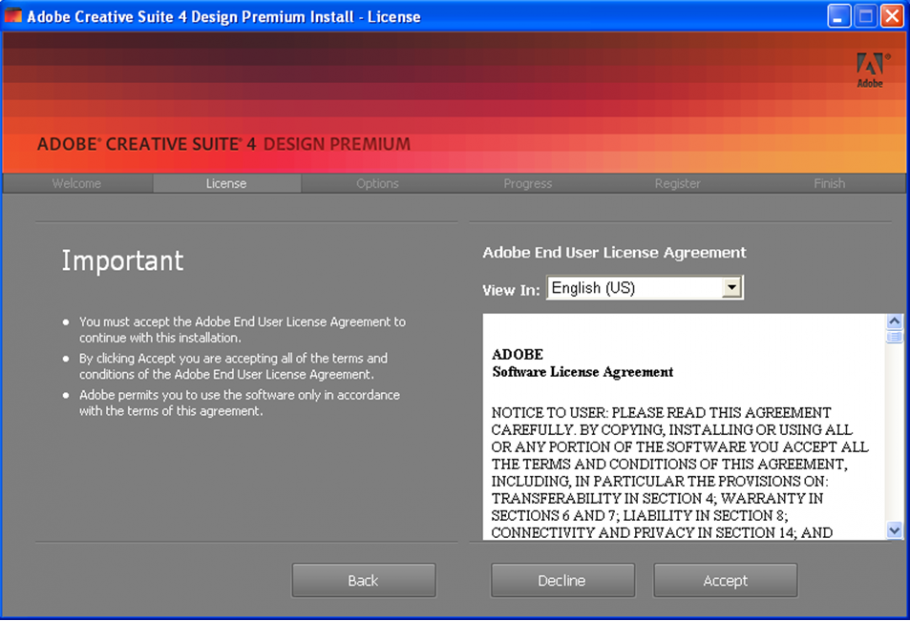The image size is (910, 621).
Task: Click the 'By clicking Accept' bullet text
Action: pos(233,366)
